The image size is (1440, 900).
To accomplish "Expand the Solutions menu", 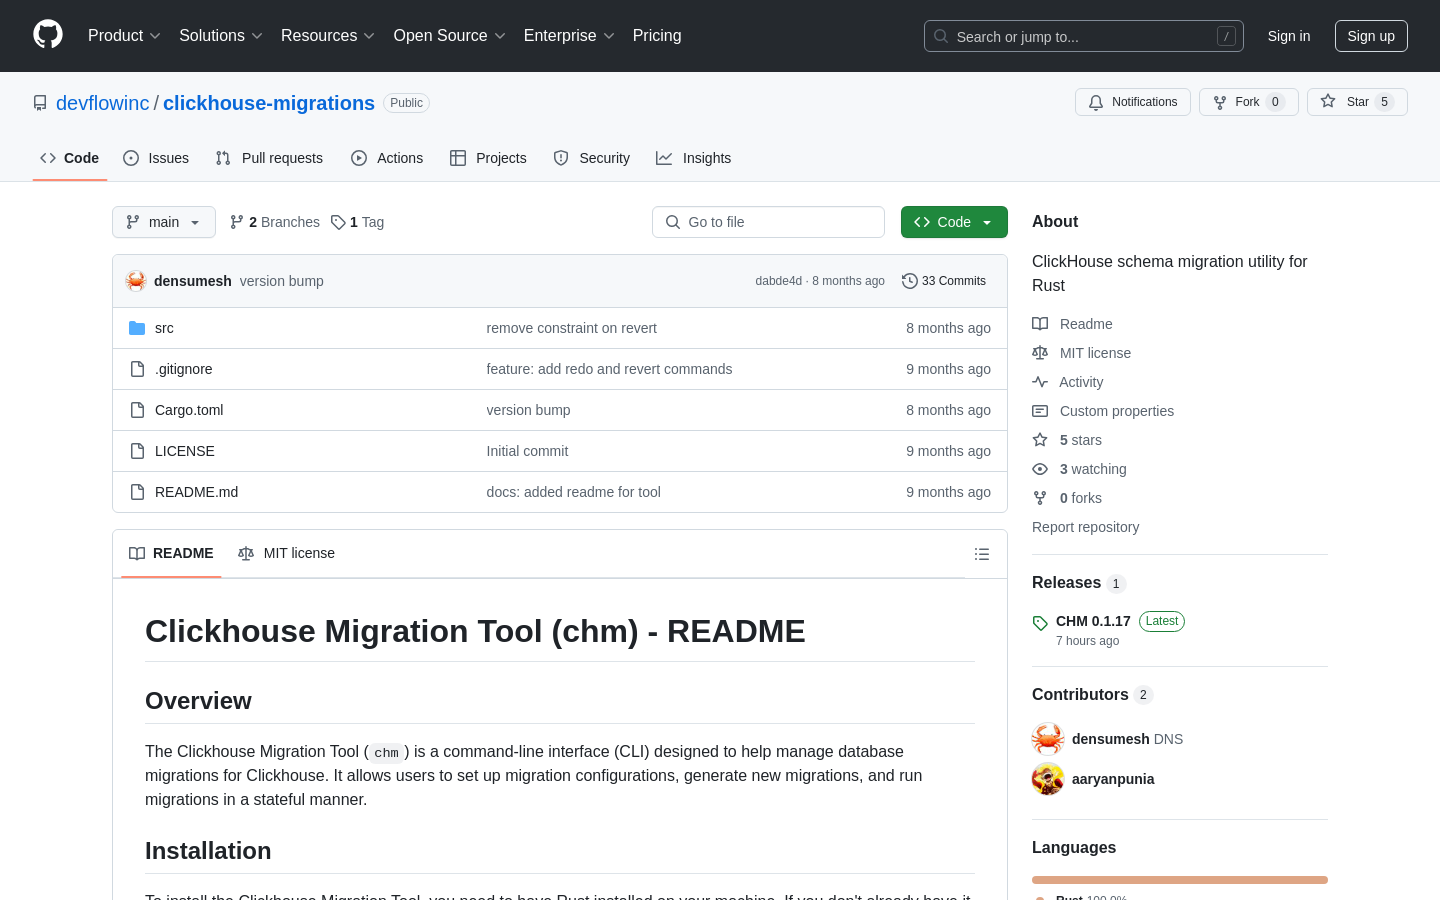I will click(221, 36).
